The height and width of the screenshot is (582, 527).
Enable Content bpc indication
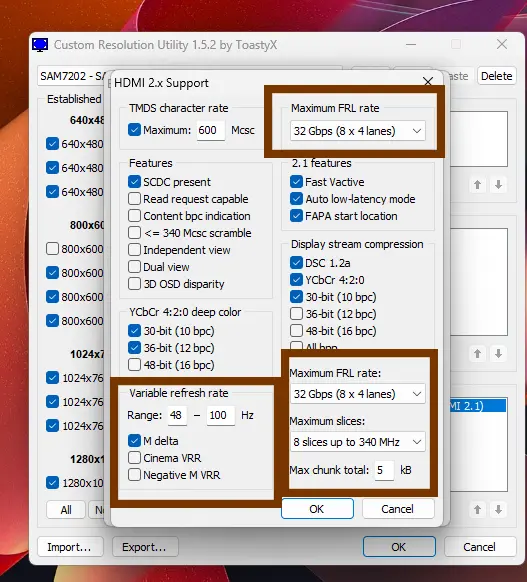pyautogui.click(x=134, y=216)
